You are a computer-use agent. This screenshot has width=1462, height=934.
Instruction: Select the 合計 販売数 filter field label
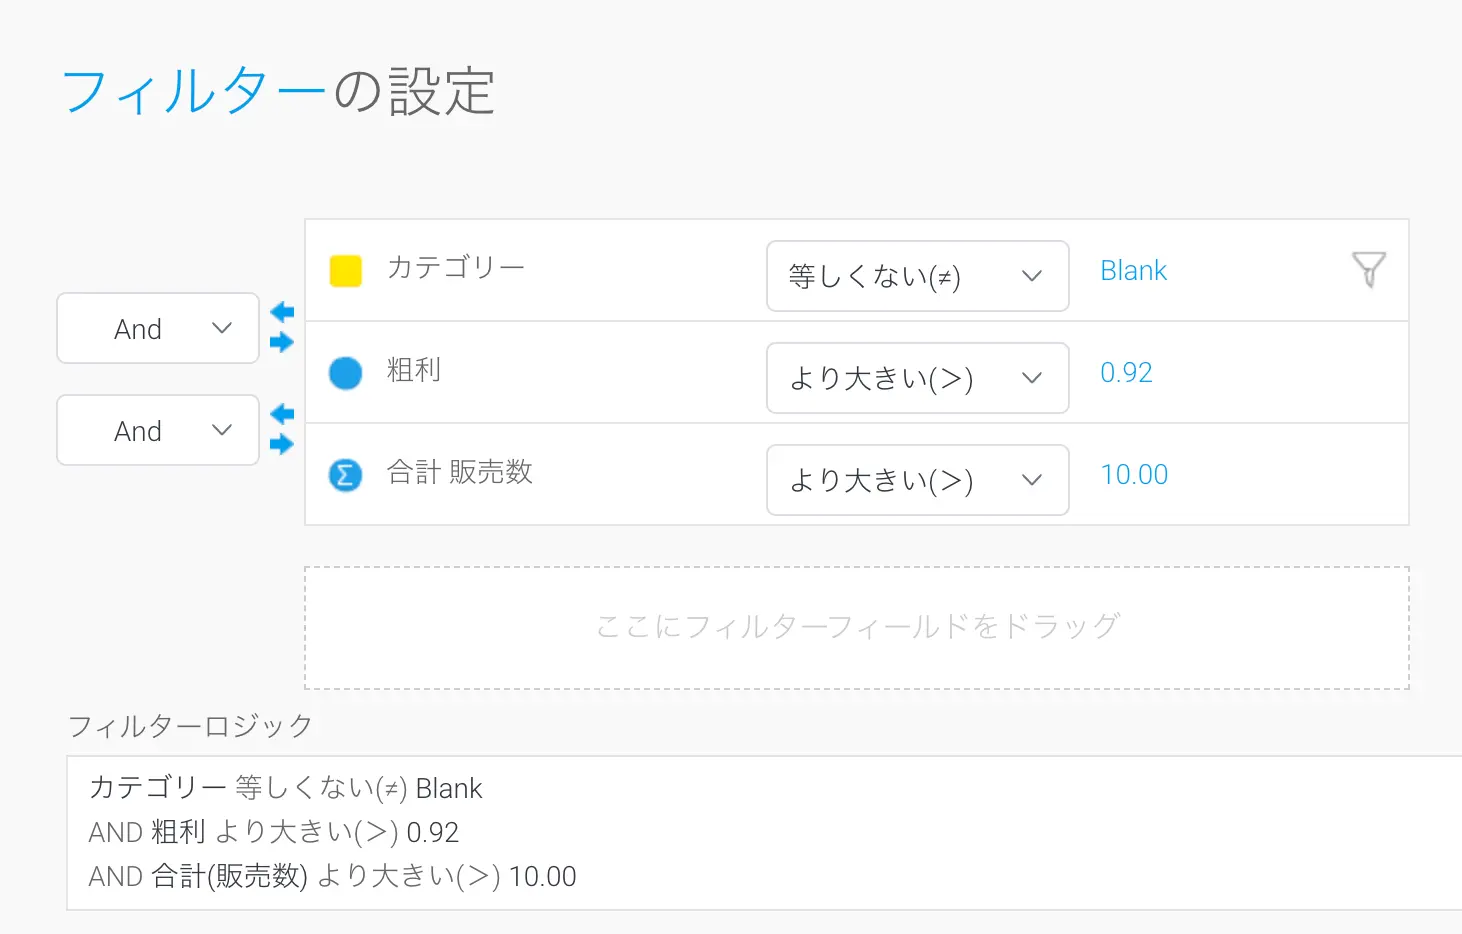pos(460,472)
